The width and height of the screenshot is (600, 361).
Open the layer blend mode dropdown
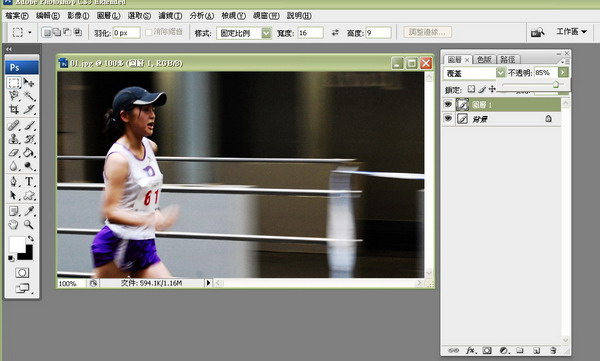(474, 73)
